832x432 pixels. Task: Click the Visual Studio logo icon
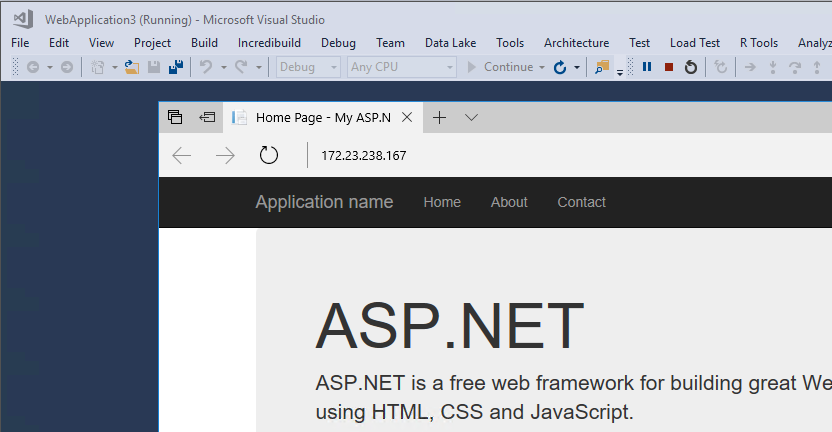[x=23, y=19]
